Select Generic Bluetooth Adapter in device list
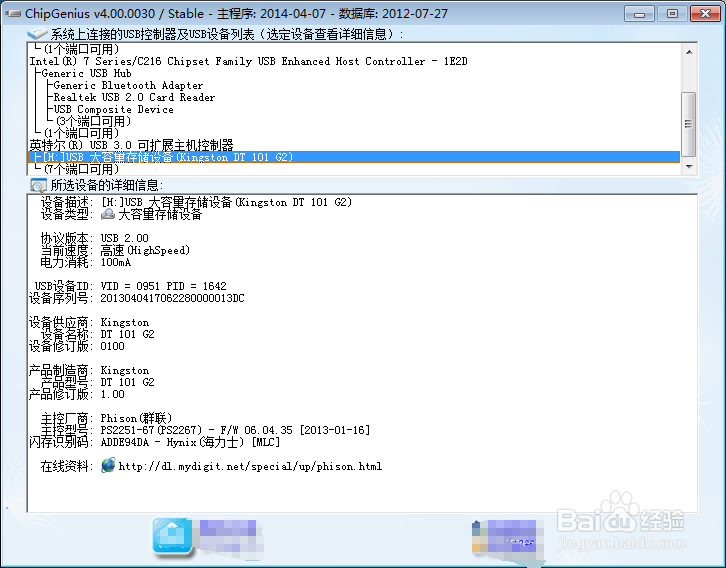726x568 pixels. pos(128,85)
